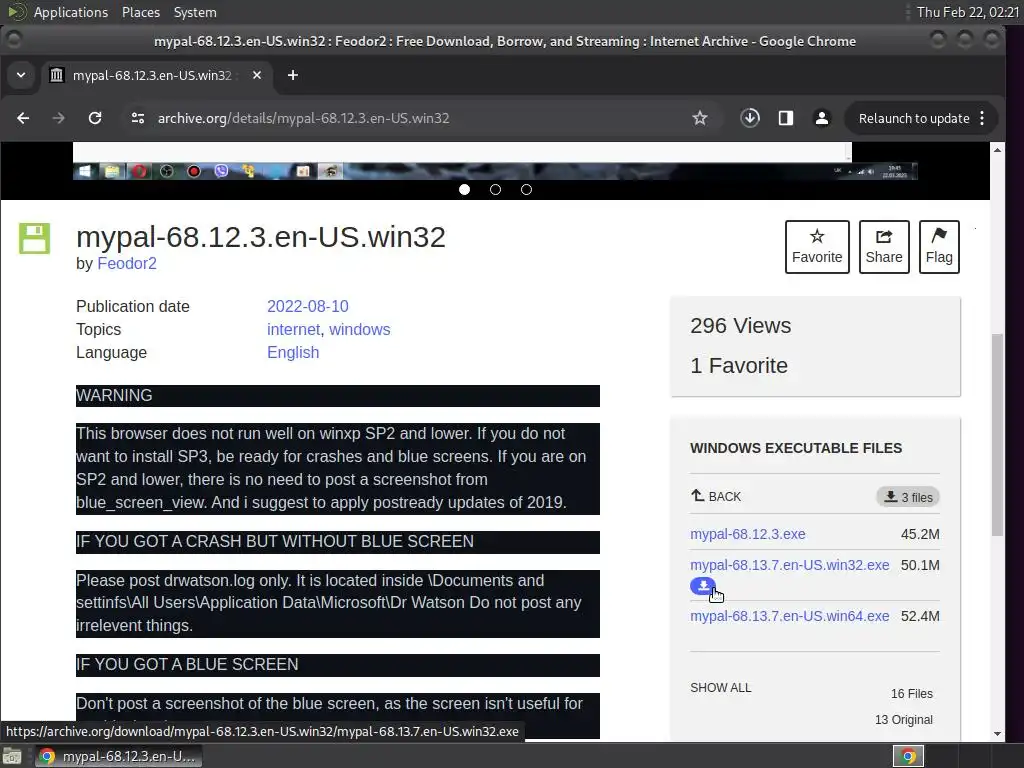The height and width of the screenshot is (768, 1024).
Task: Share this archive item
Action: pos(884,247)
